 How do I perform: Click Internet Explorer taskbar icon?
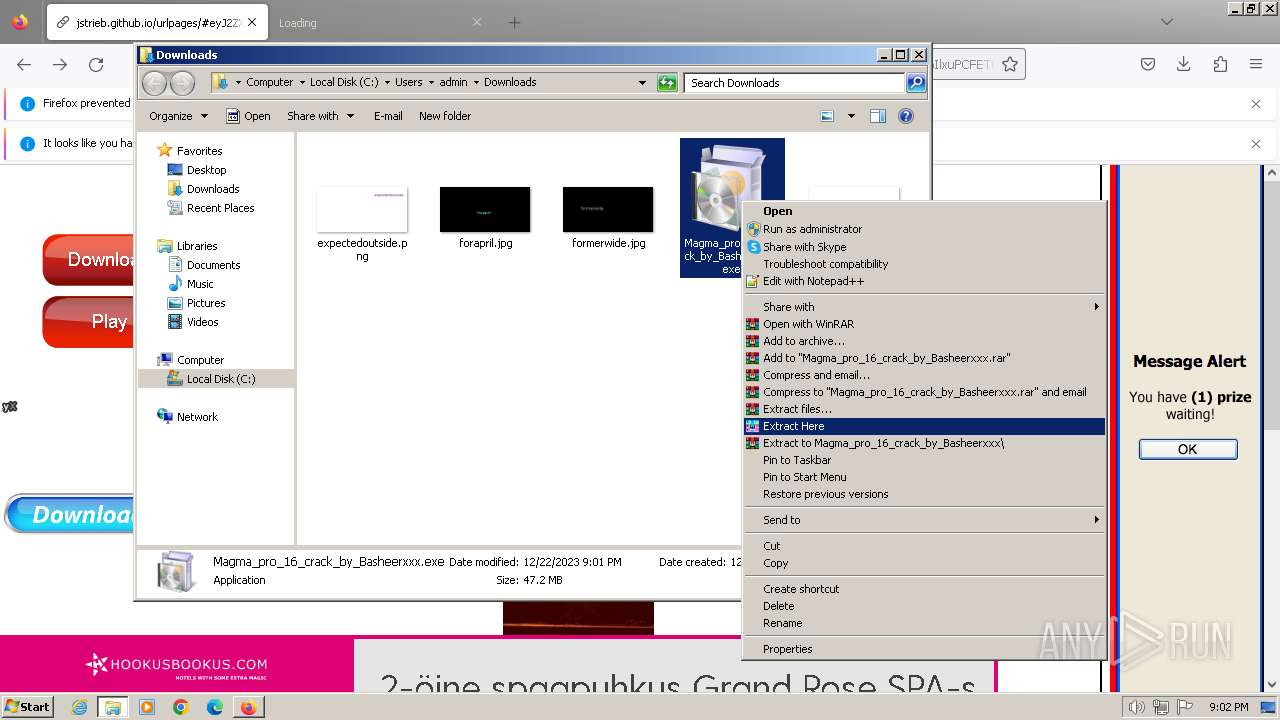coord(80,707)
